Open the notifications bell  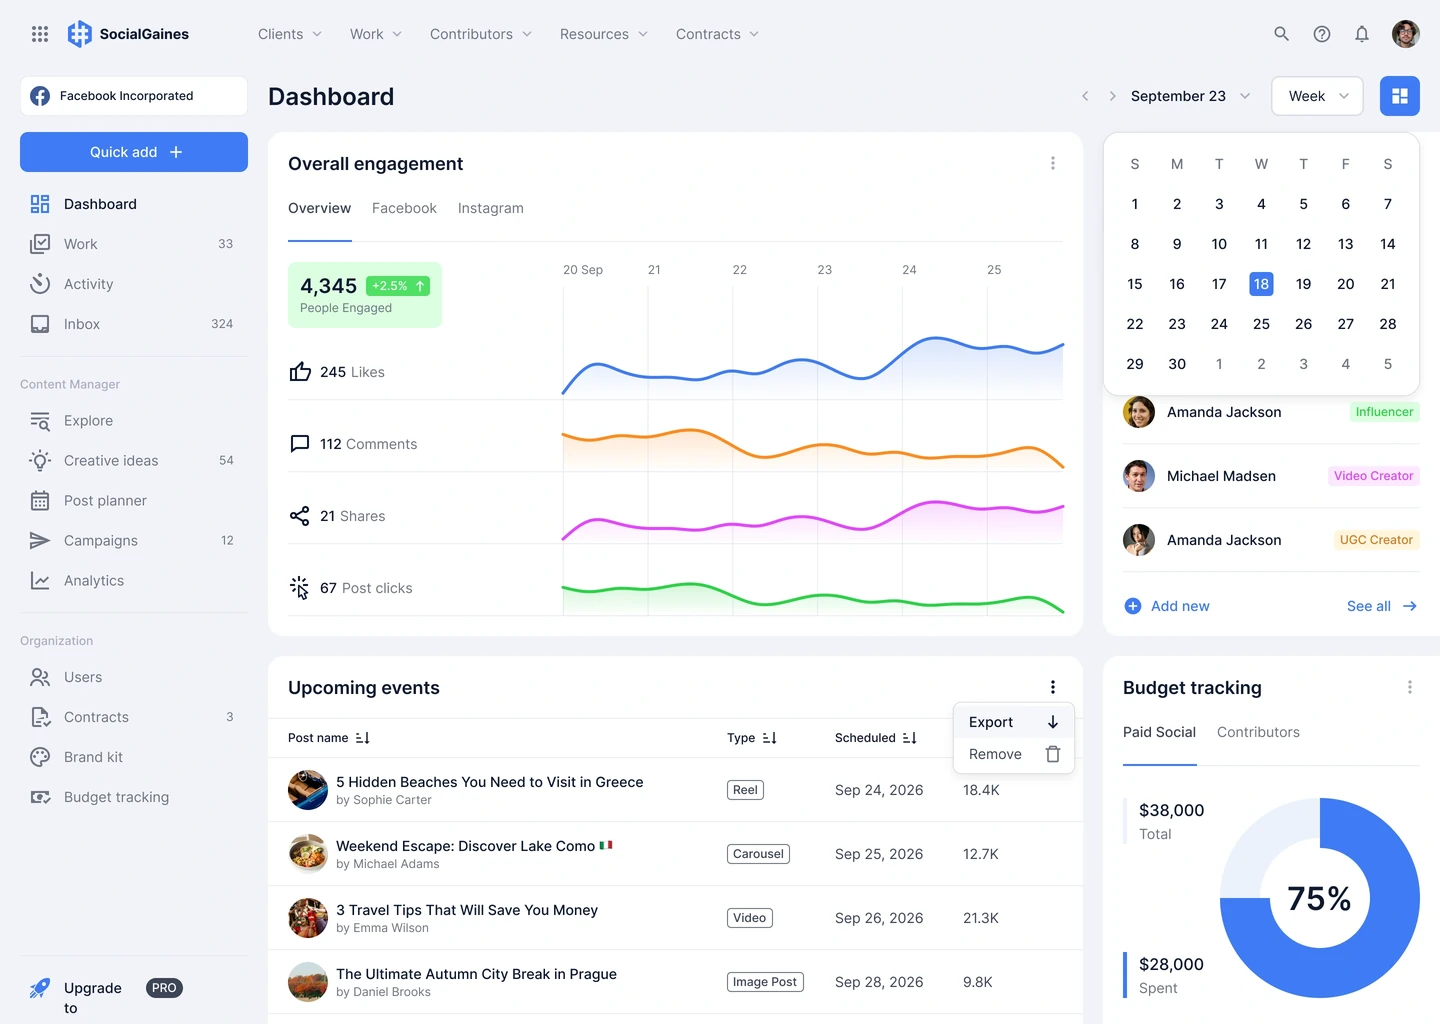[1362, 34]
